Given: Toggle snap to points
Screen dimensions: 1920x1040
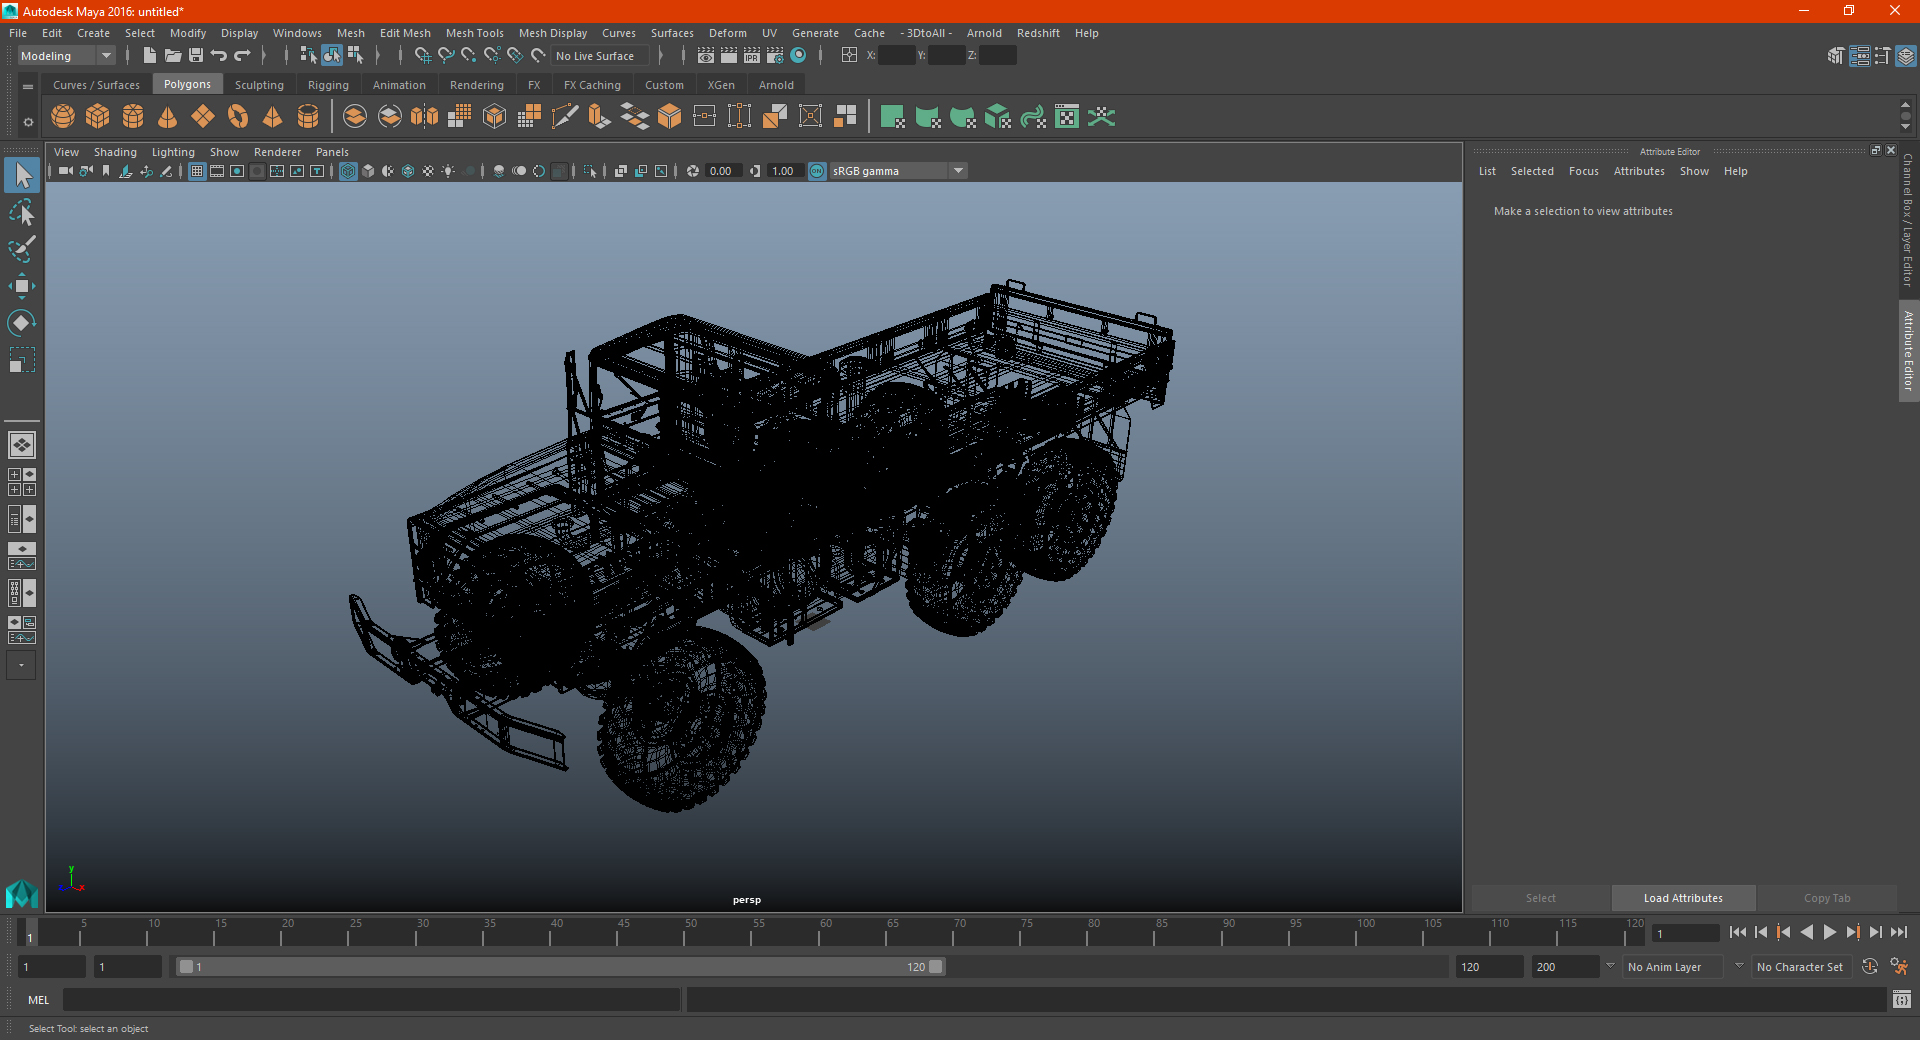Looking at the screenshot, I should [469, 56].
